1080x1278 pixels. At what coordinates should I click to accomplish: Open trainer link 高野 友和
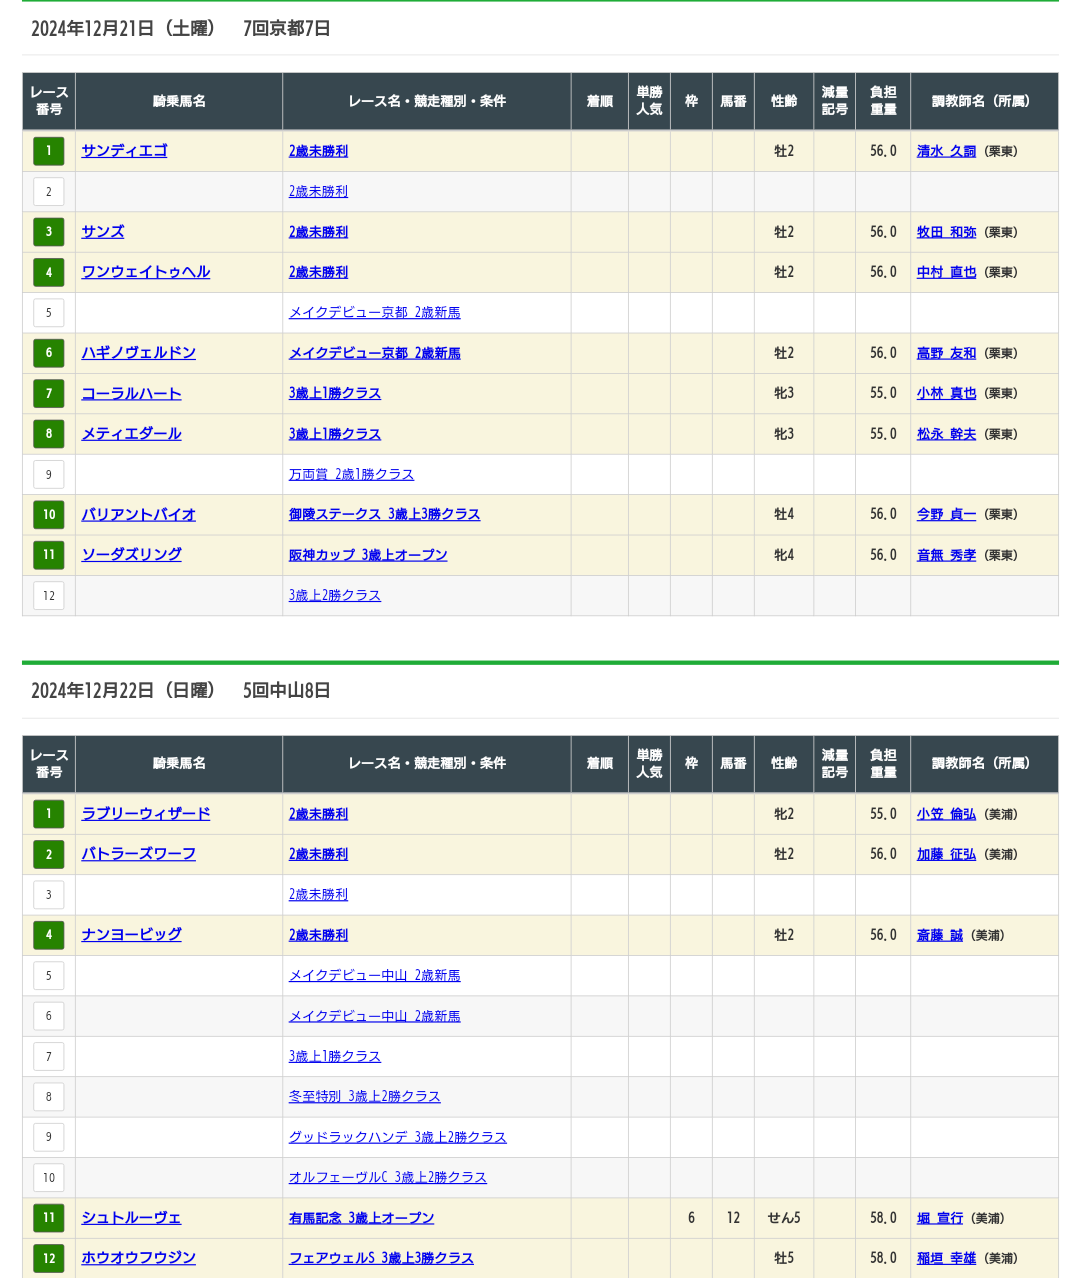[x=946, y=353]
